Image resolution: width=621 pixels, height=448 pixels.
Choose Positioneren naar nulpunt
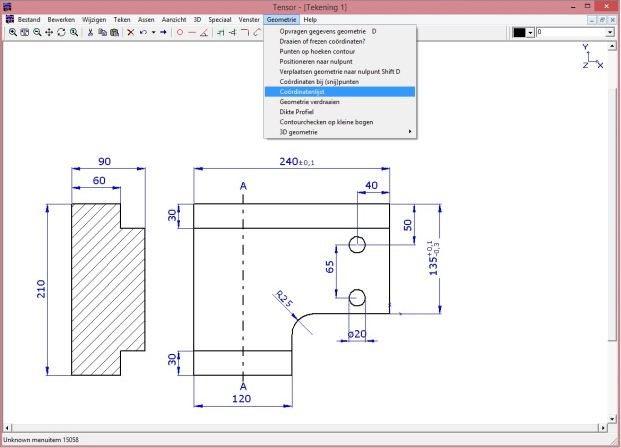pyautogui.click(x=340, y=61)
